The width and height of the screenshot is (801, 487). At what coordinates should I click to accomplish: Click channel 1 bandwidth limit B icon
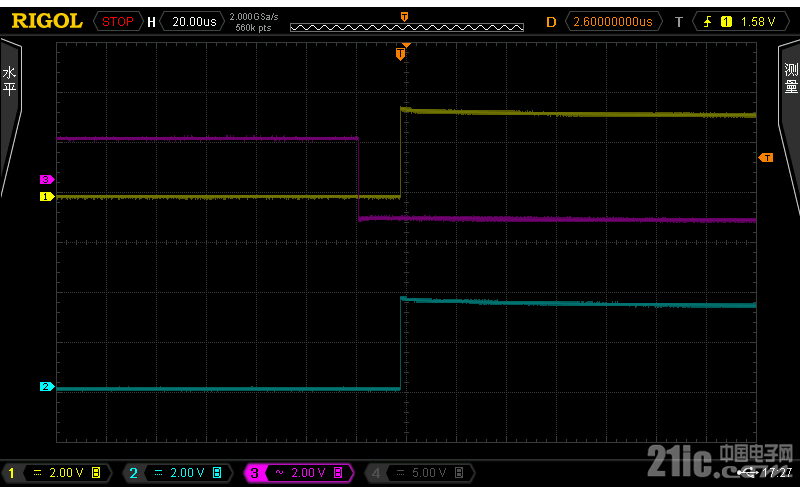click(96, 473)
